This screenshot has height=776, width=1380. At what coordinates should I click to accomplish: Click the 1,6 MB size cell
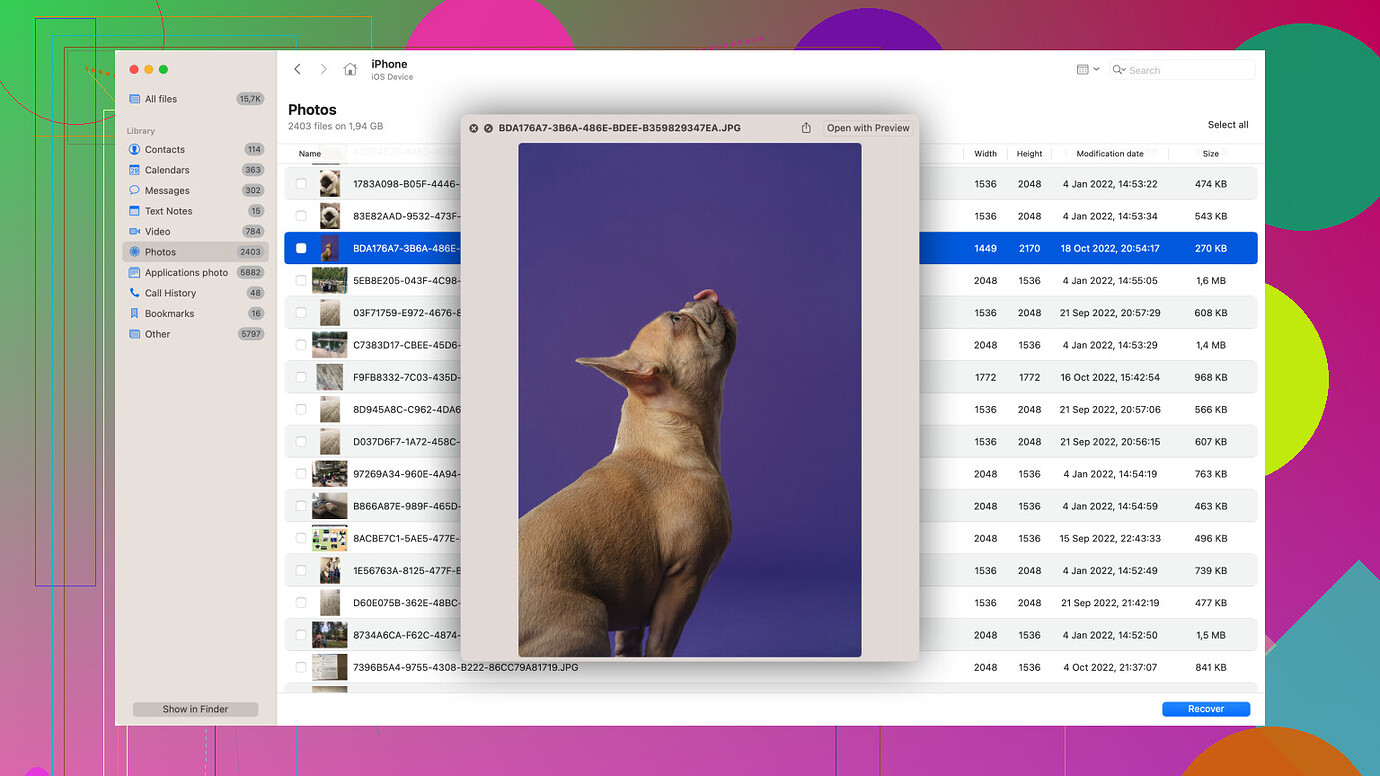pos(1211,281)
